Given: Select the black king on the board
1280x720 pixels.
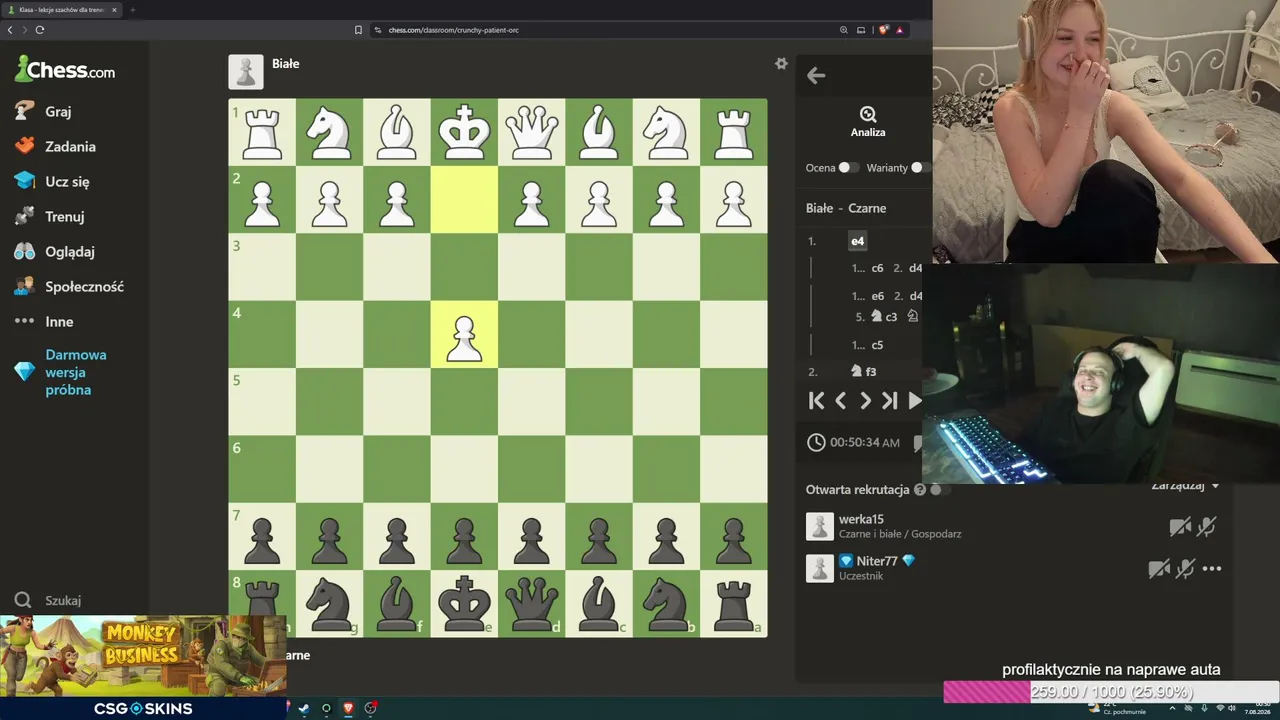Looking at the screenshot, I should [x=464, y=603].
